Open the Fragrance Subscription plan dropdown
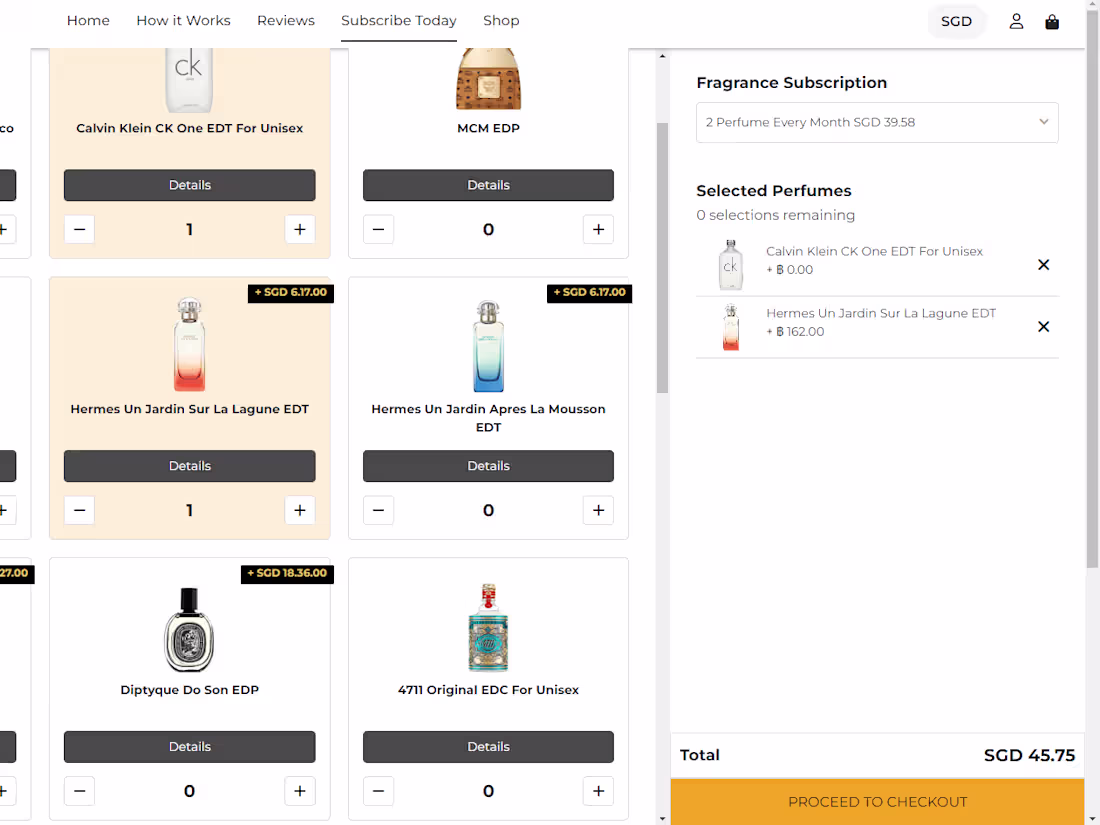1100x825 pixels. [x=877, y=122]
